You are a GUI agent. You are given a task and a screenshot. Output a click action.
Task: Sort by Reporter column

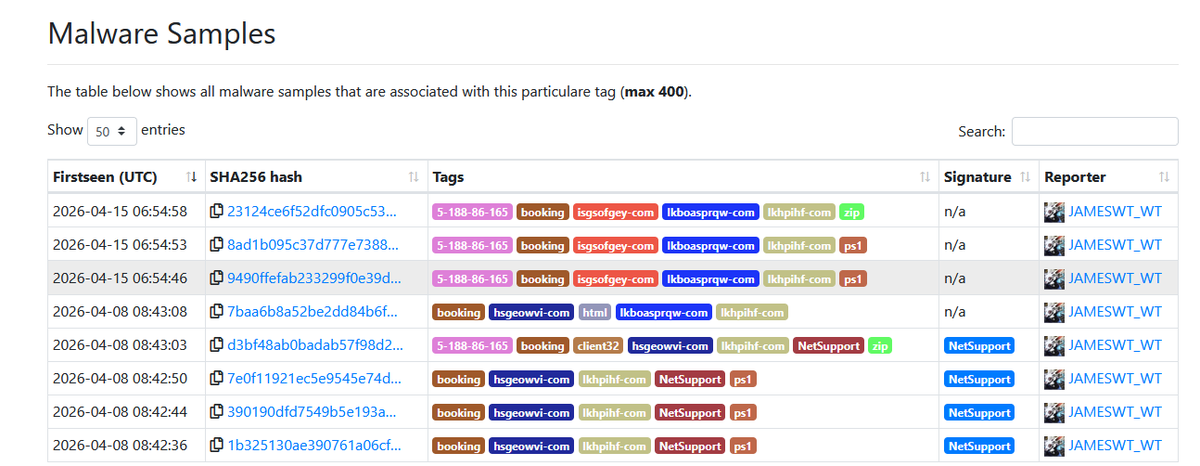pos(1108,177)
